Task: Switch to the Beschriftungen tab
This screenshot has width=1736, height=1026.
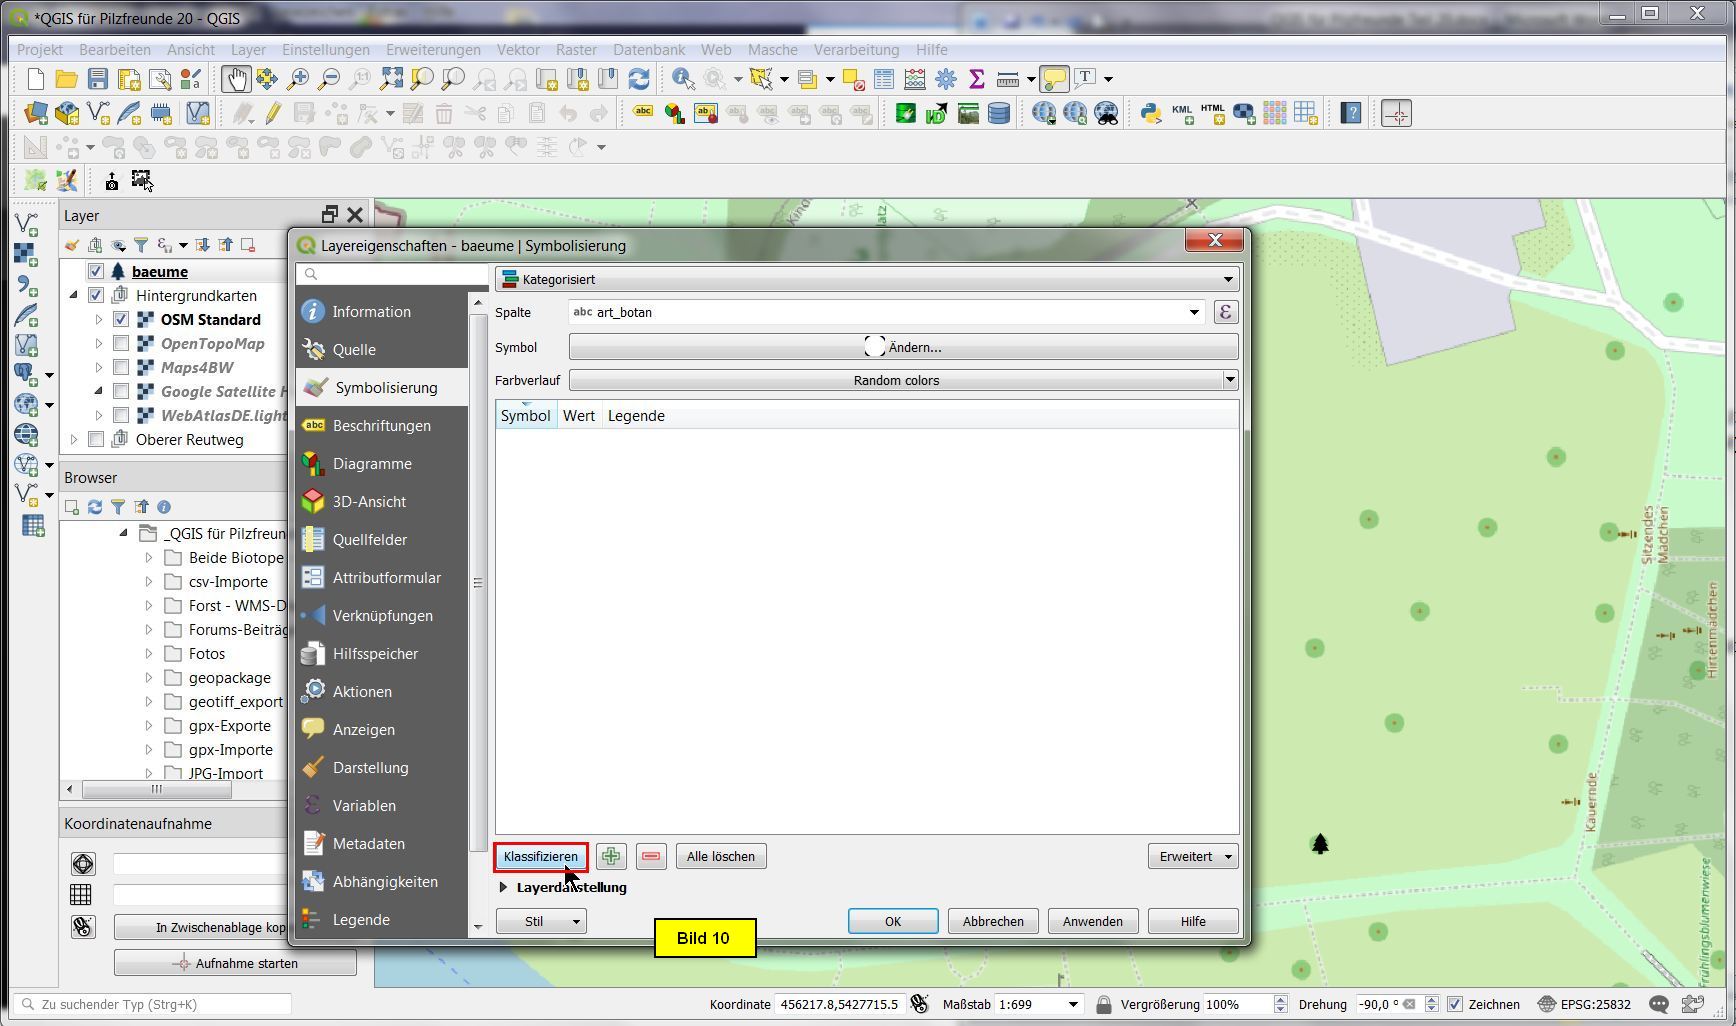Action: [x=381, y=426]
